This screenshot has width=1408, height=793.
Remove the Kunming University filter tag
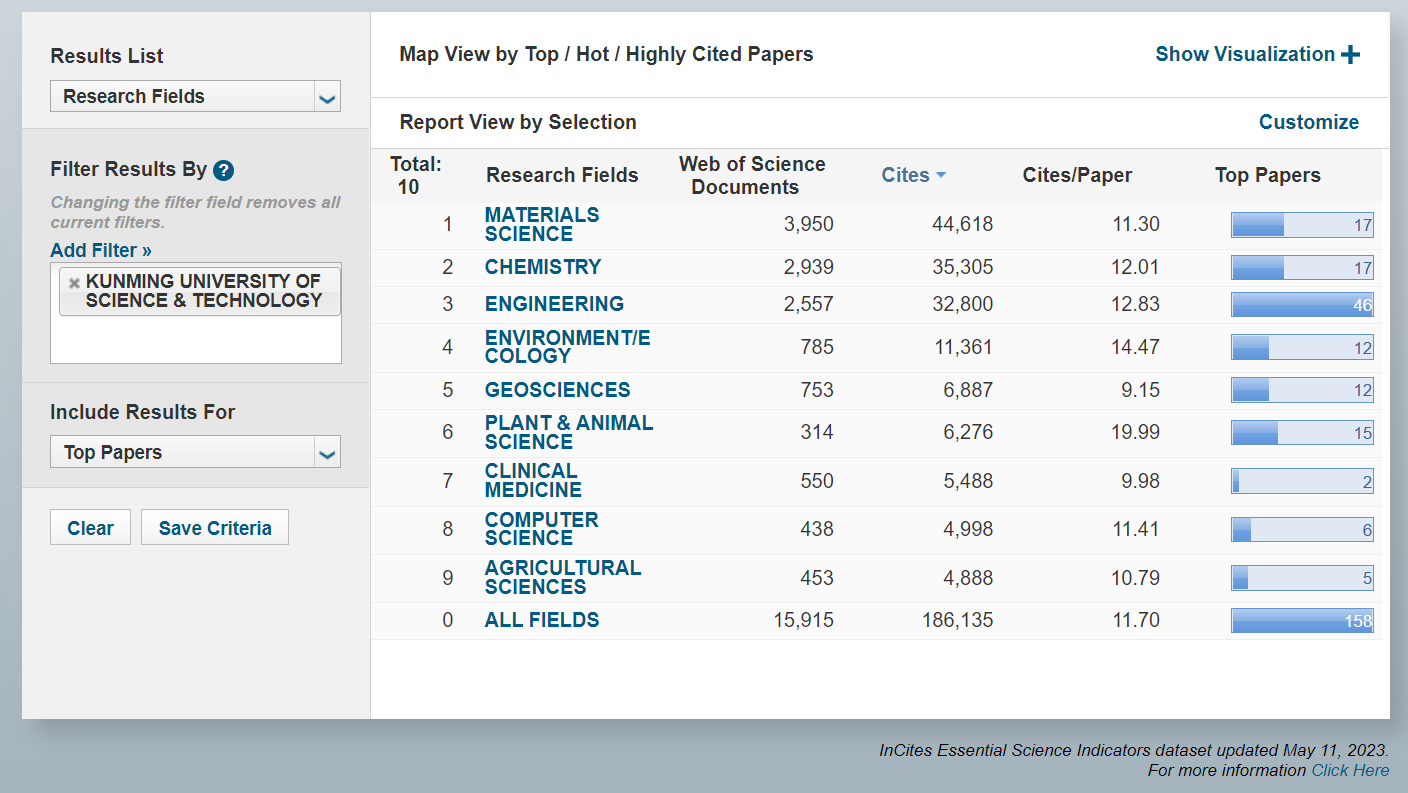pyautogui.click(x=74, y=283)
